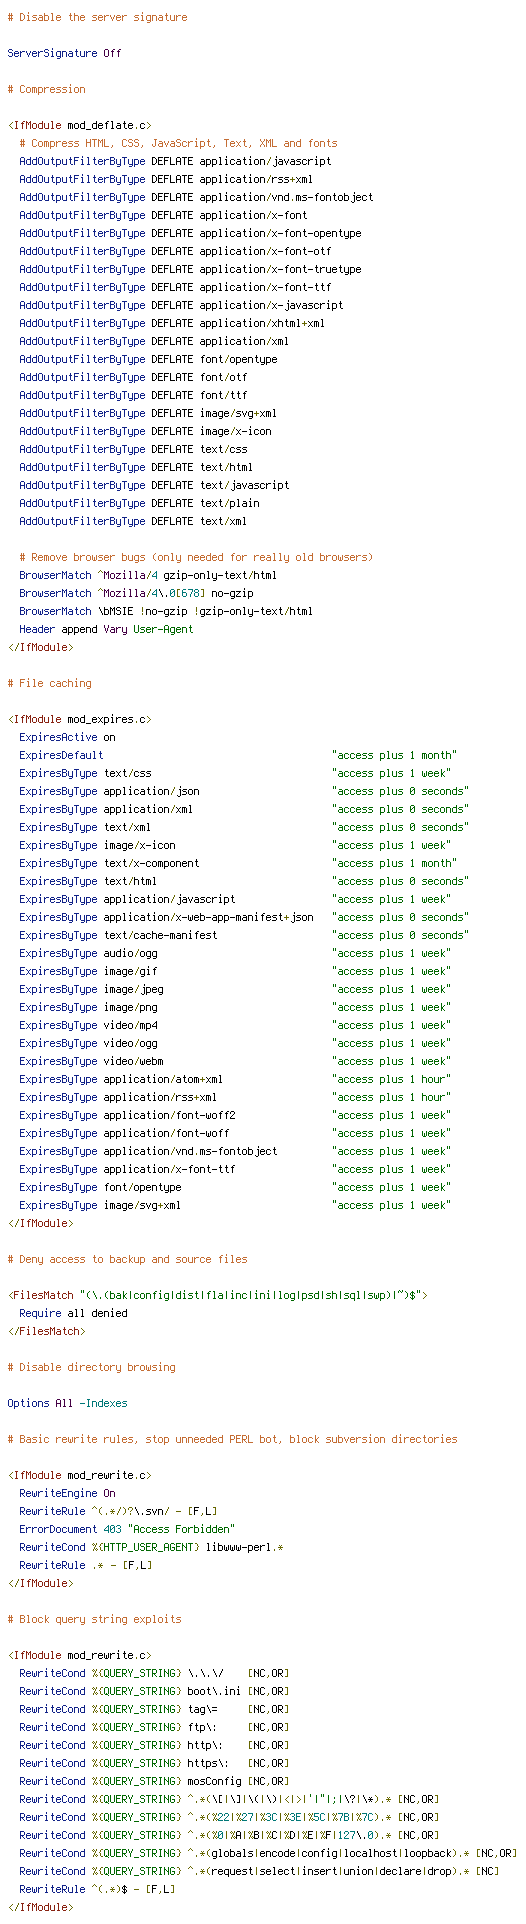Click the RewriteCond with request|select|insert pattern
This screenshot has width=526, height=1924.
tap(262, 1871)
